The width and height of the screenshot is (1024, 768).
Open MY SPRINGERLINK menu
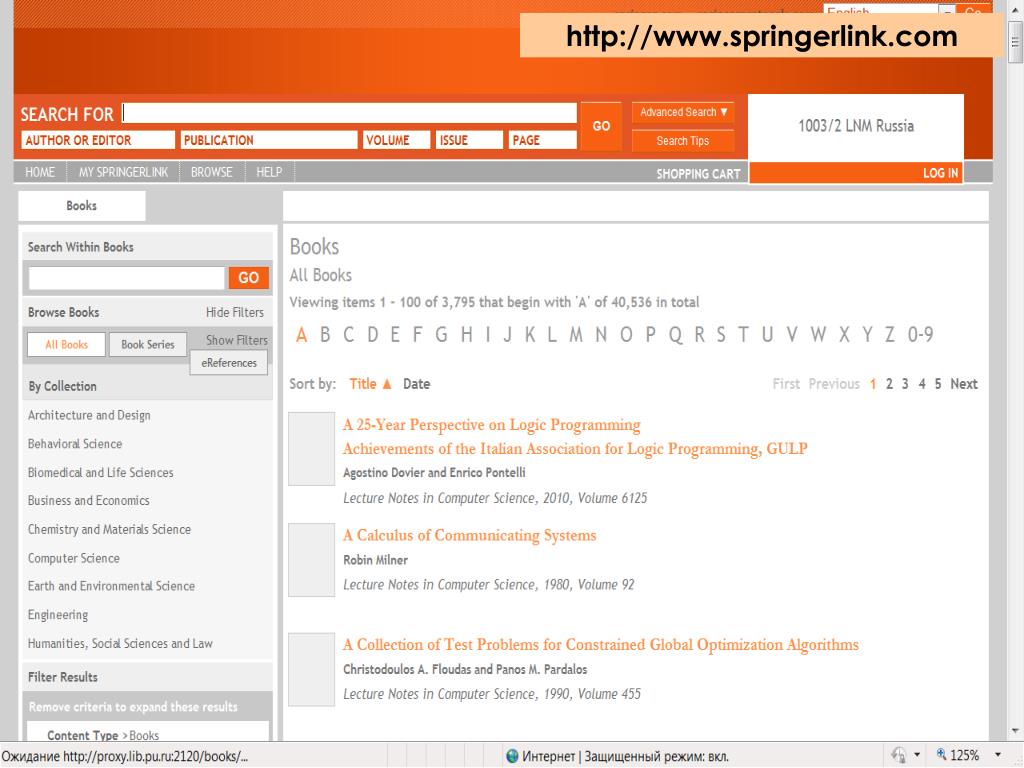click(x=123, y=172)
